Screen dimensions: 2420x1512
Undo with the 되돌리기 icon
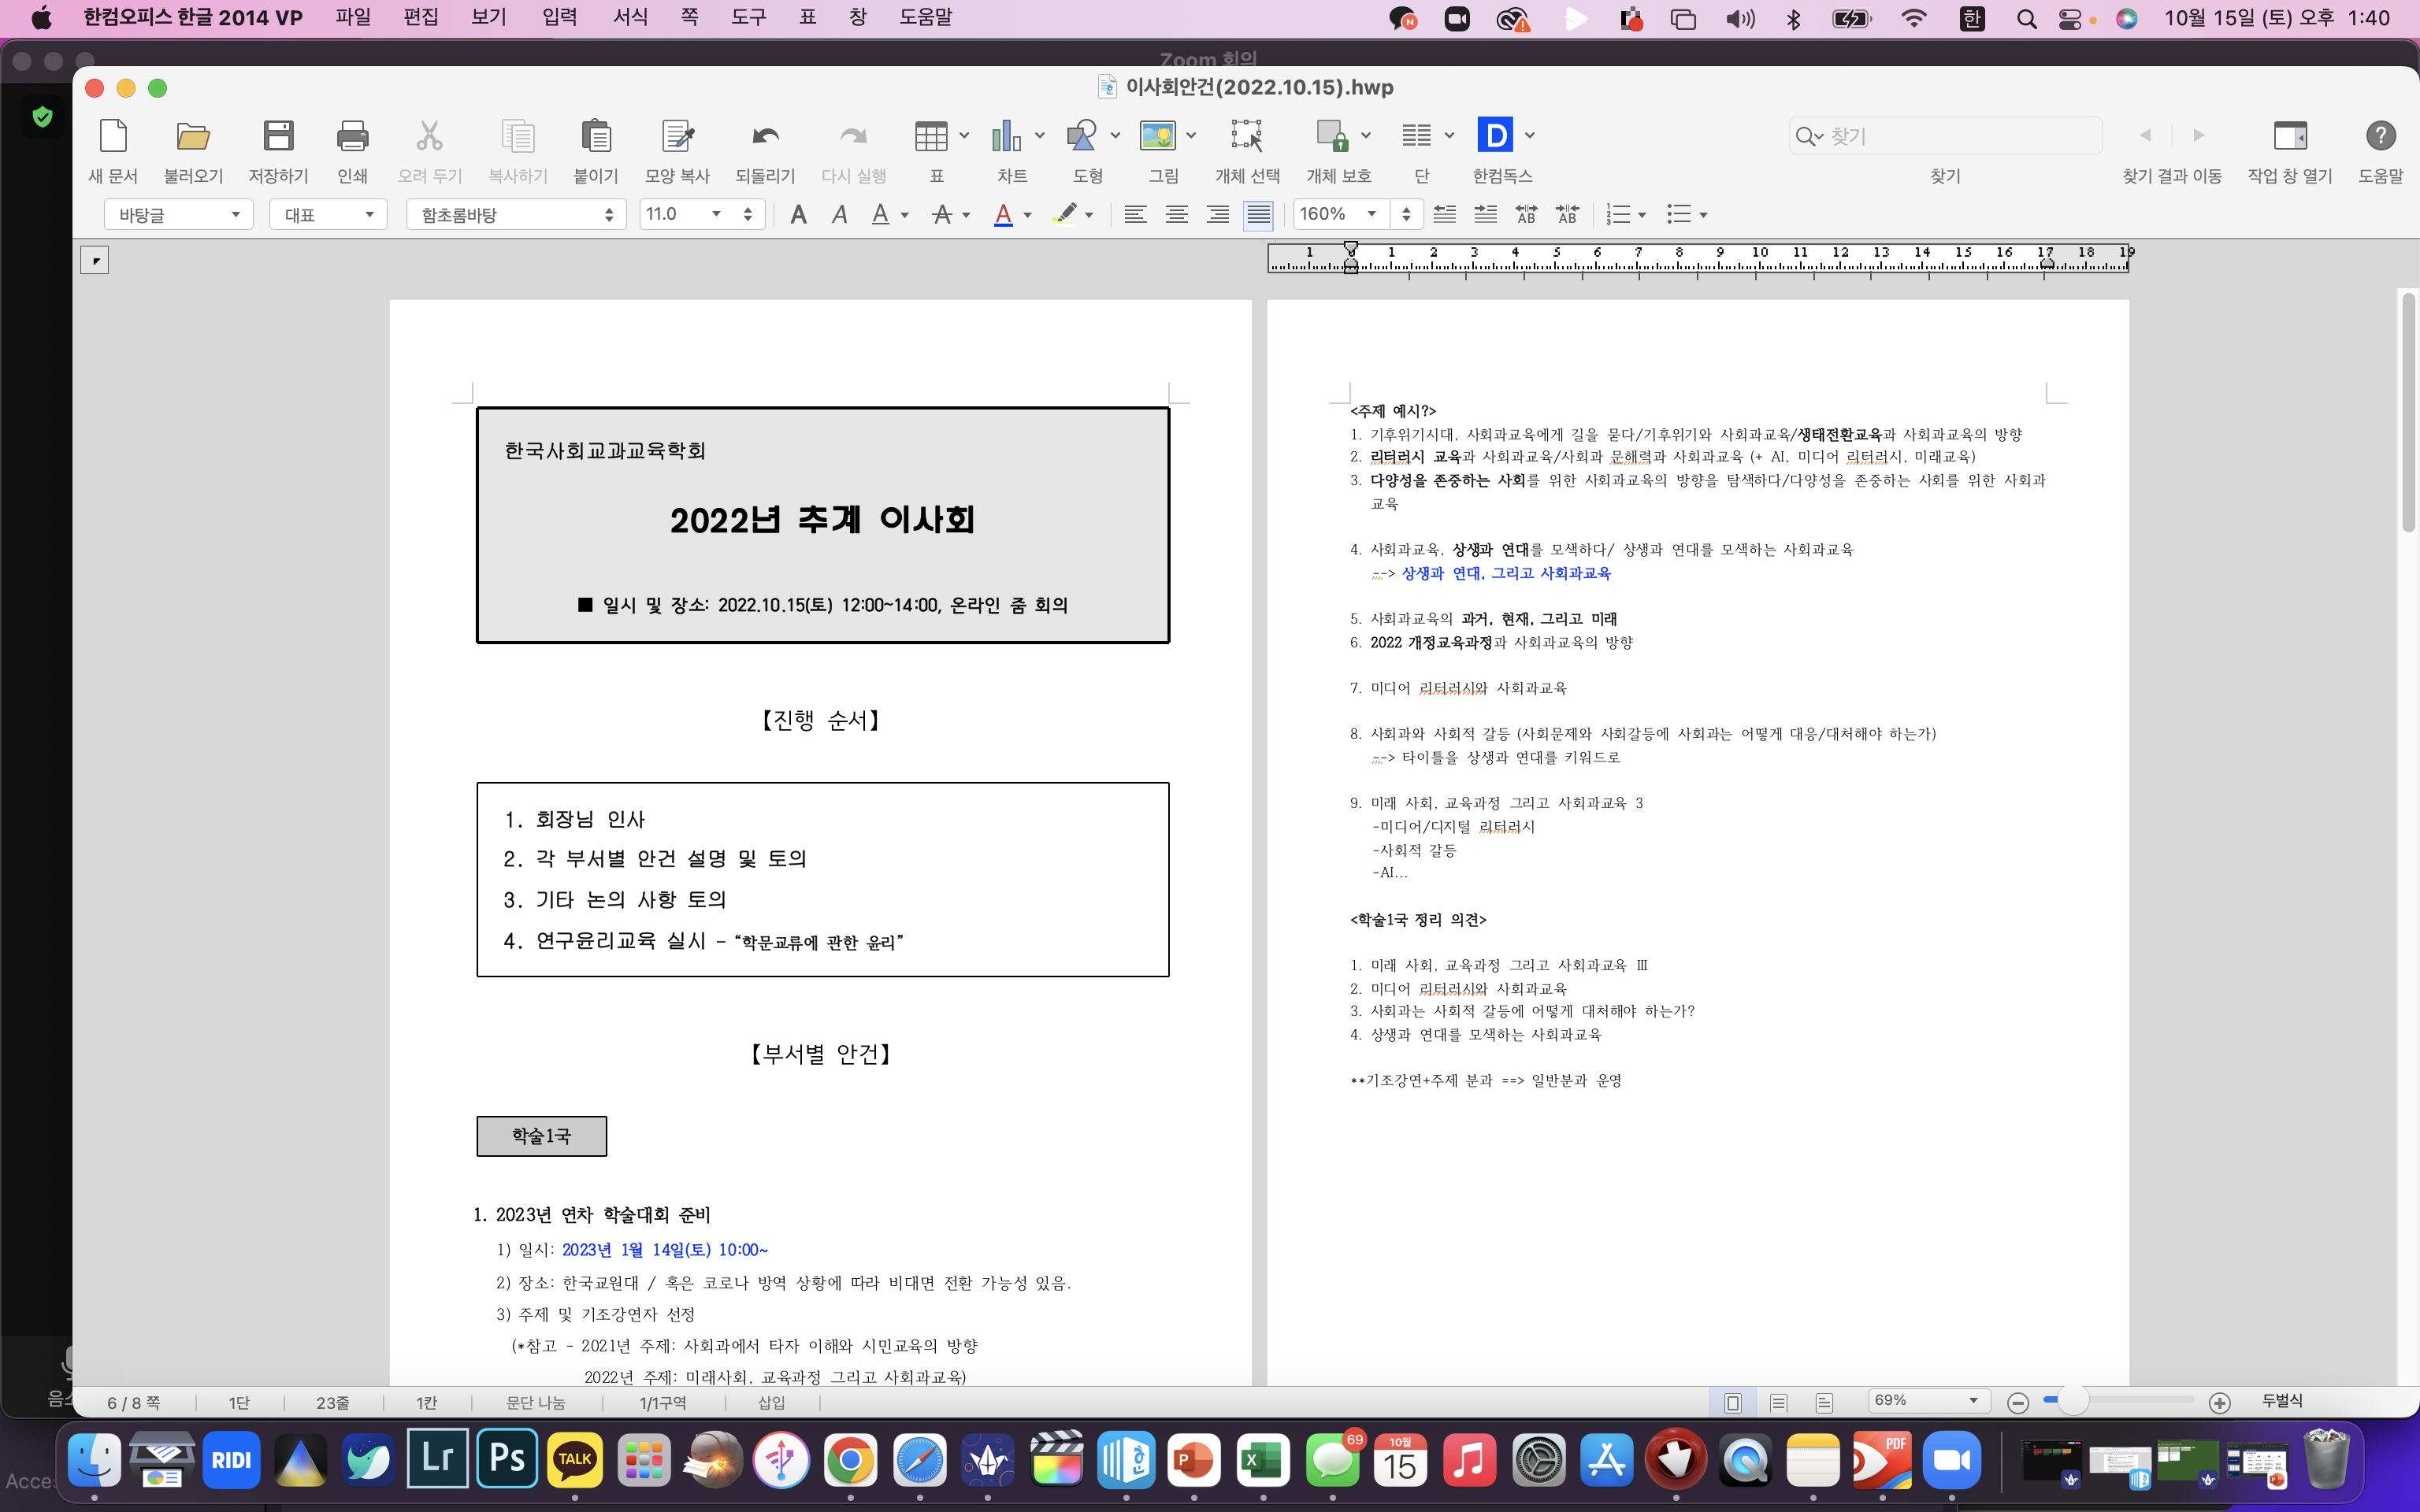765,135
